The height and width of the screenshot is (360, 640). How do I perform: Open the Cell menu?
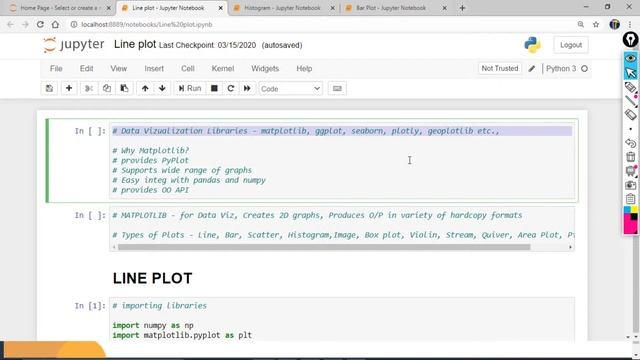(188, 69)
